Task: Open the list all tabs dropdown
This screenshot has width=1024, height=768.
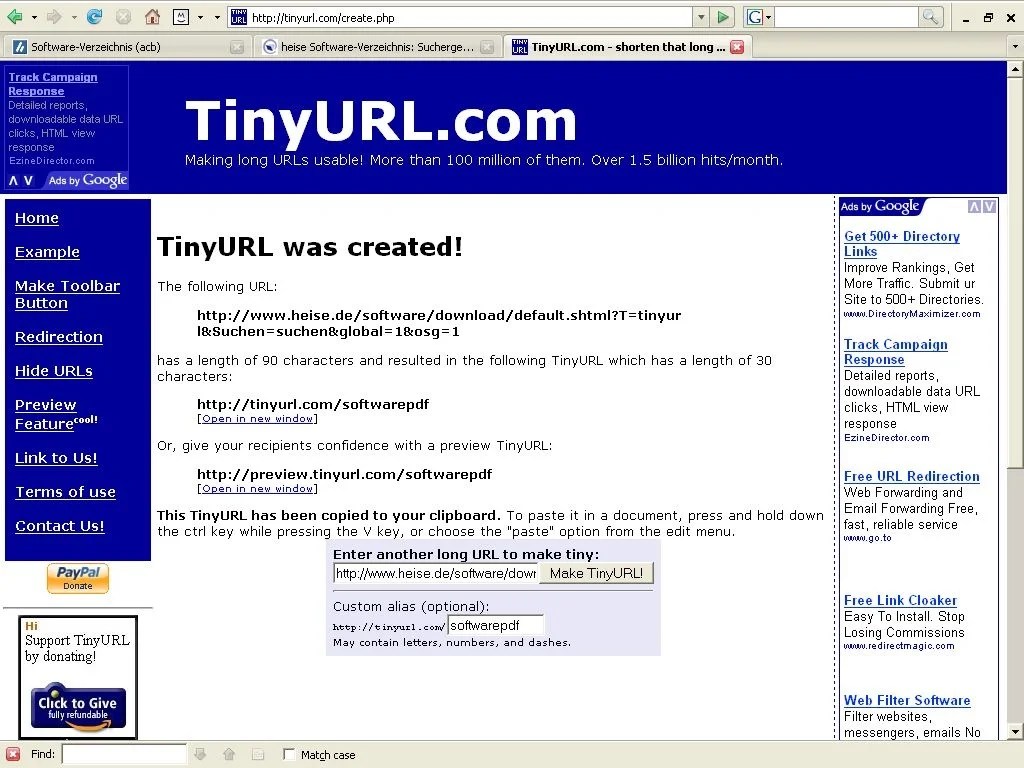Action: click(1015, 47)
